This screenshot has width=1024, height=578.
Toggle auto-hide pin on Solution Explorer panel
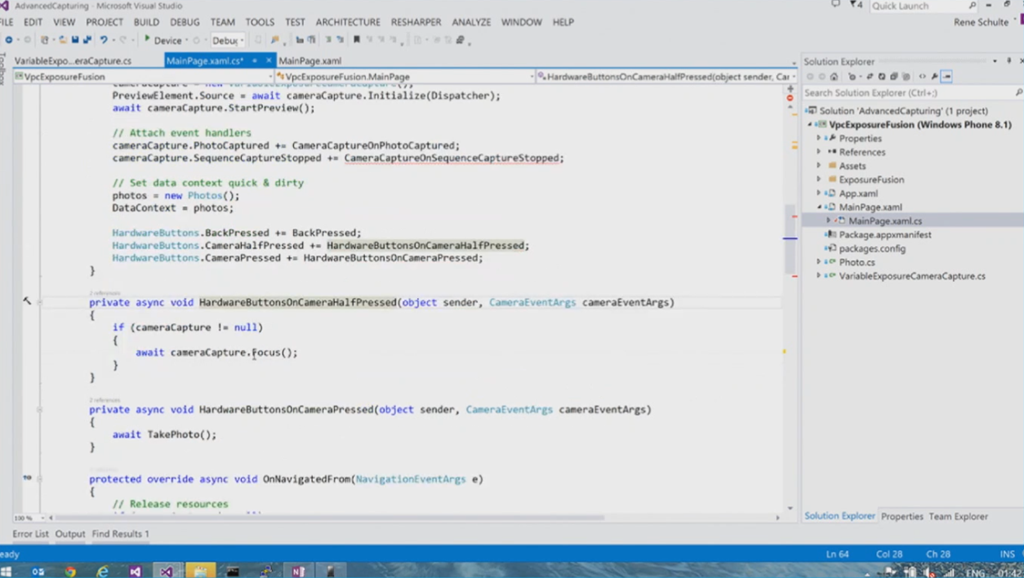tap(1009, 61)
